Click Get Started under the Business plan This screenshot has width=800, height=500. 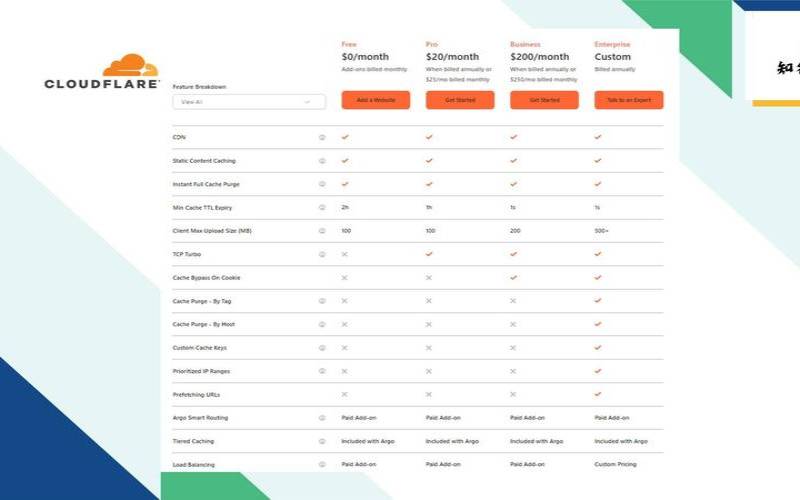click(x=544, y=100)
